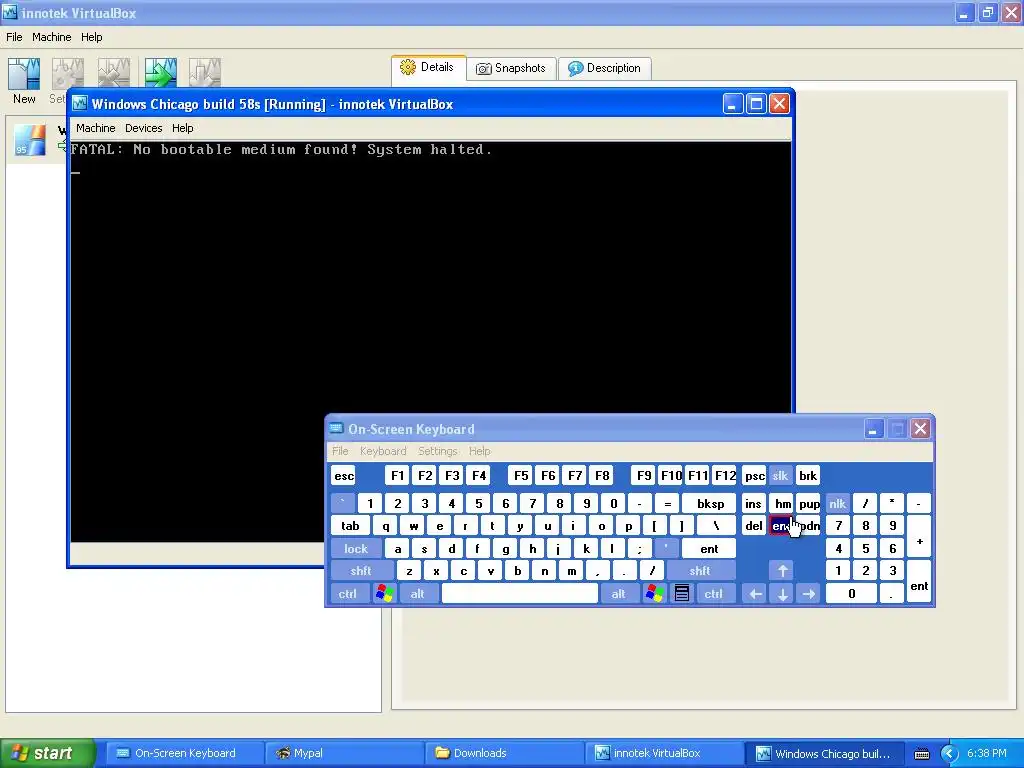Toggle the right shft key
This screenshot has width=1024, height=768.
699,571
